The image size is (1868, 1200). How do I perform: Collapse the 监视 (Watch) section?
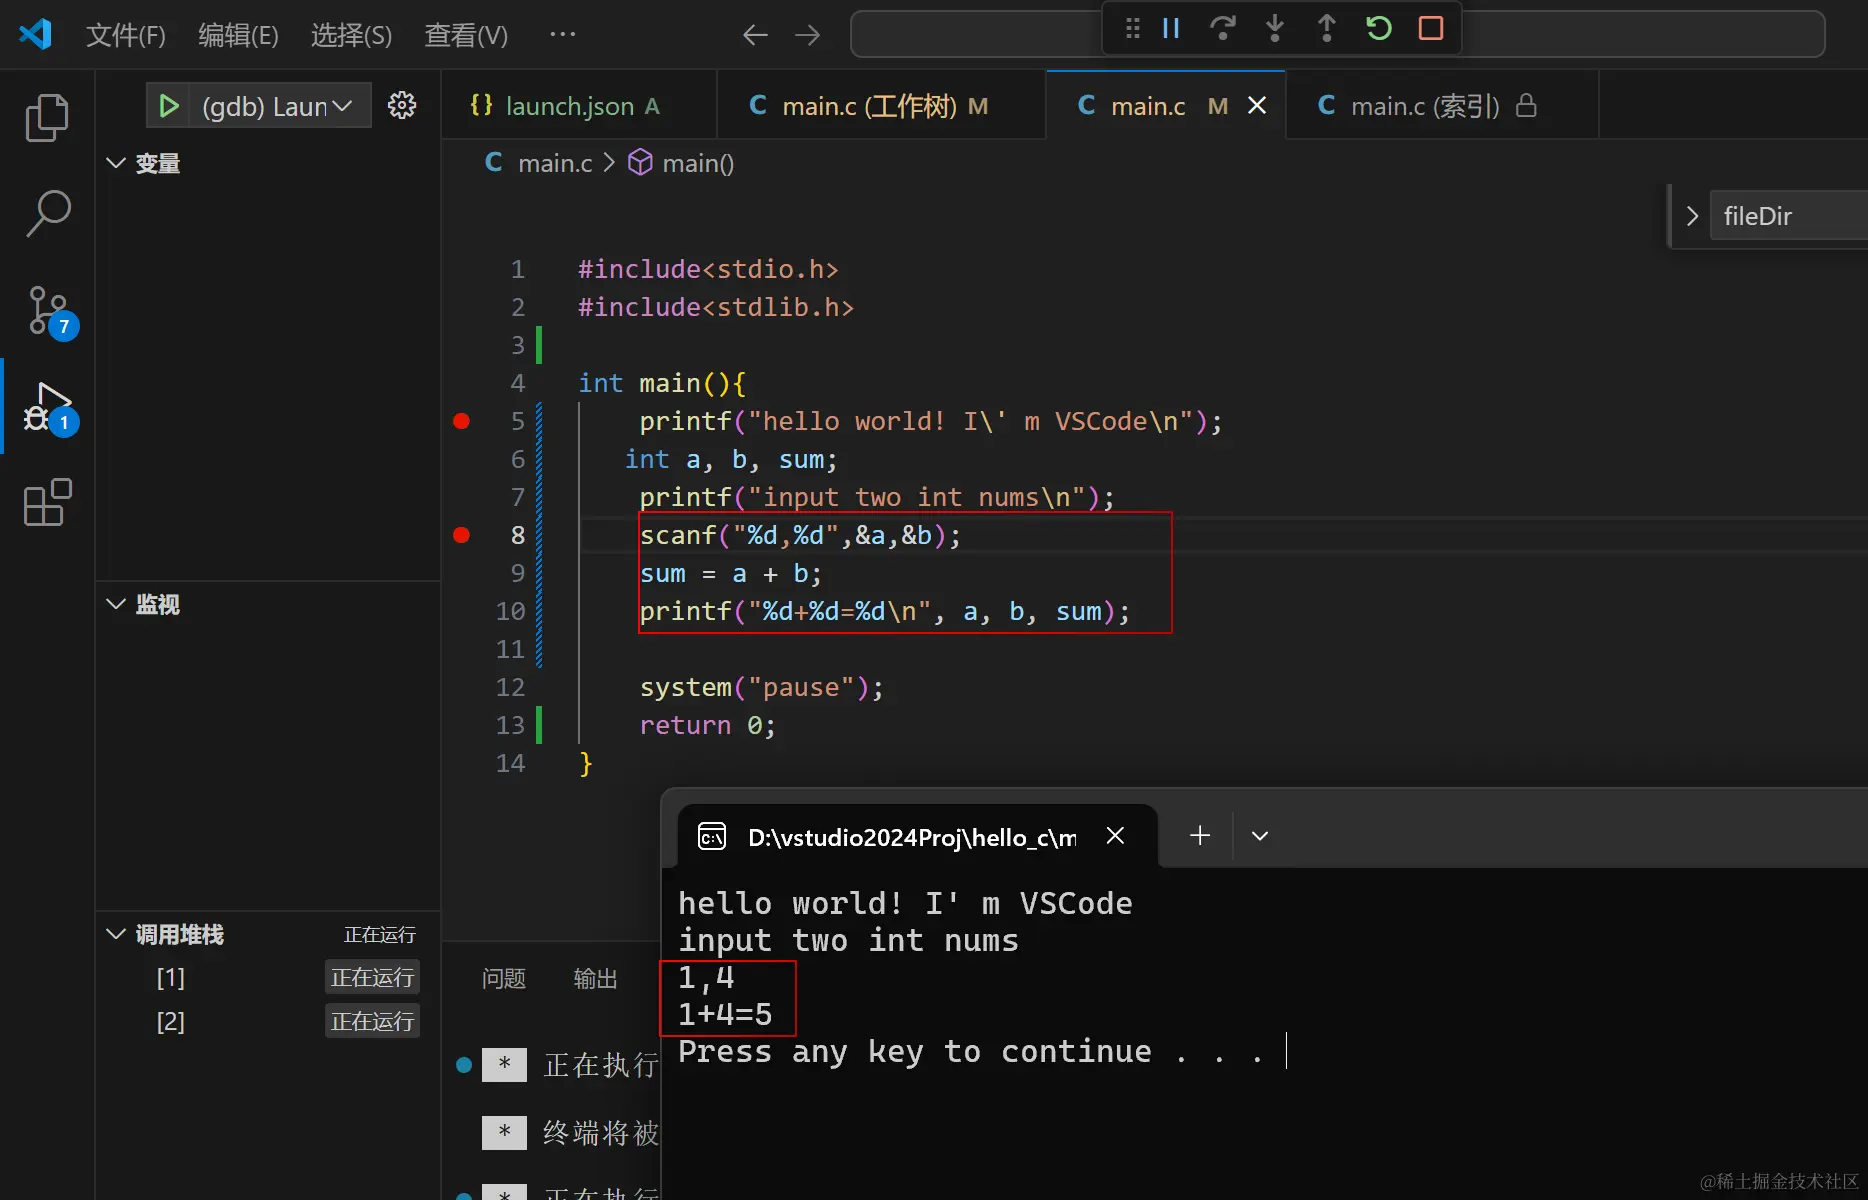coord(116,604)
